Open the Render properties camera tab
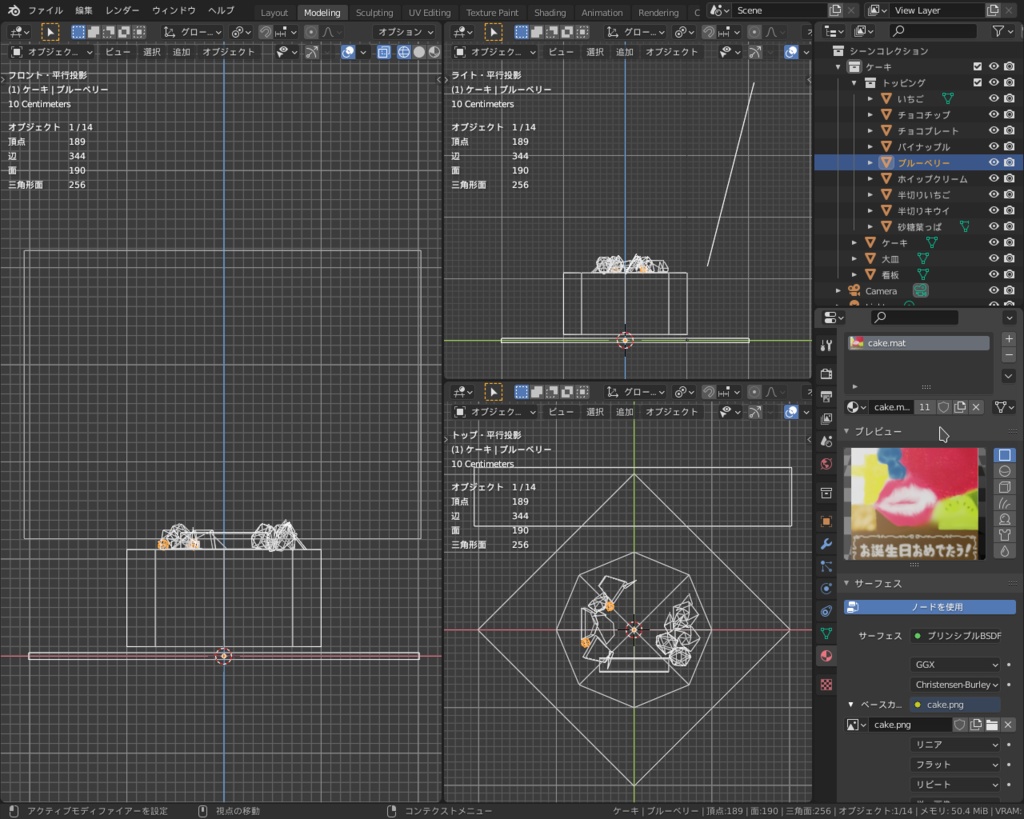Viewport: 1024px width, 819px height. pos(826,374)
